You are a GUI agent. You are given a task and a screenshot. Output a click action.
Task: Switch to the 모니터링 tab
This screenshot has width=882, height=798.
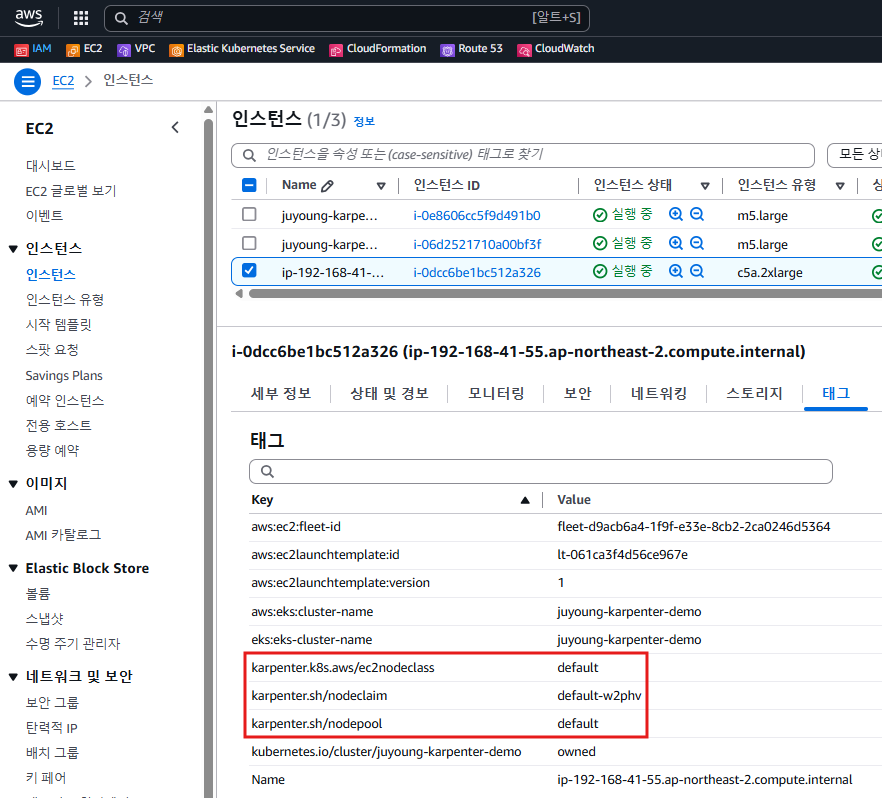496,394
